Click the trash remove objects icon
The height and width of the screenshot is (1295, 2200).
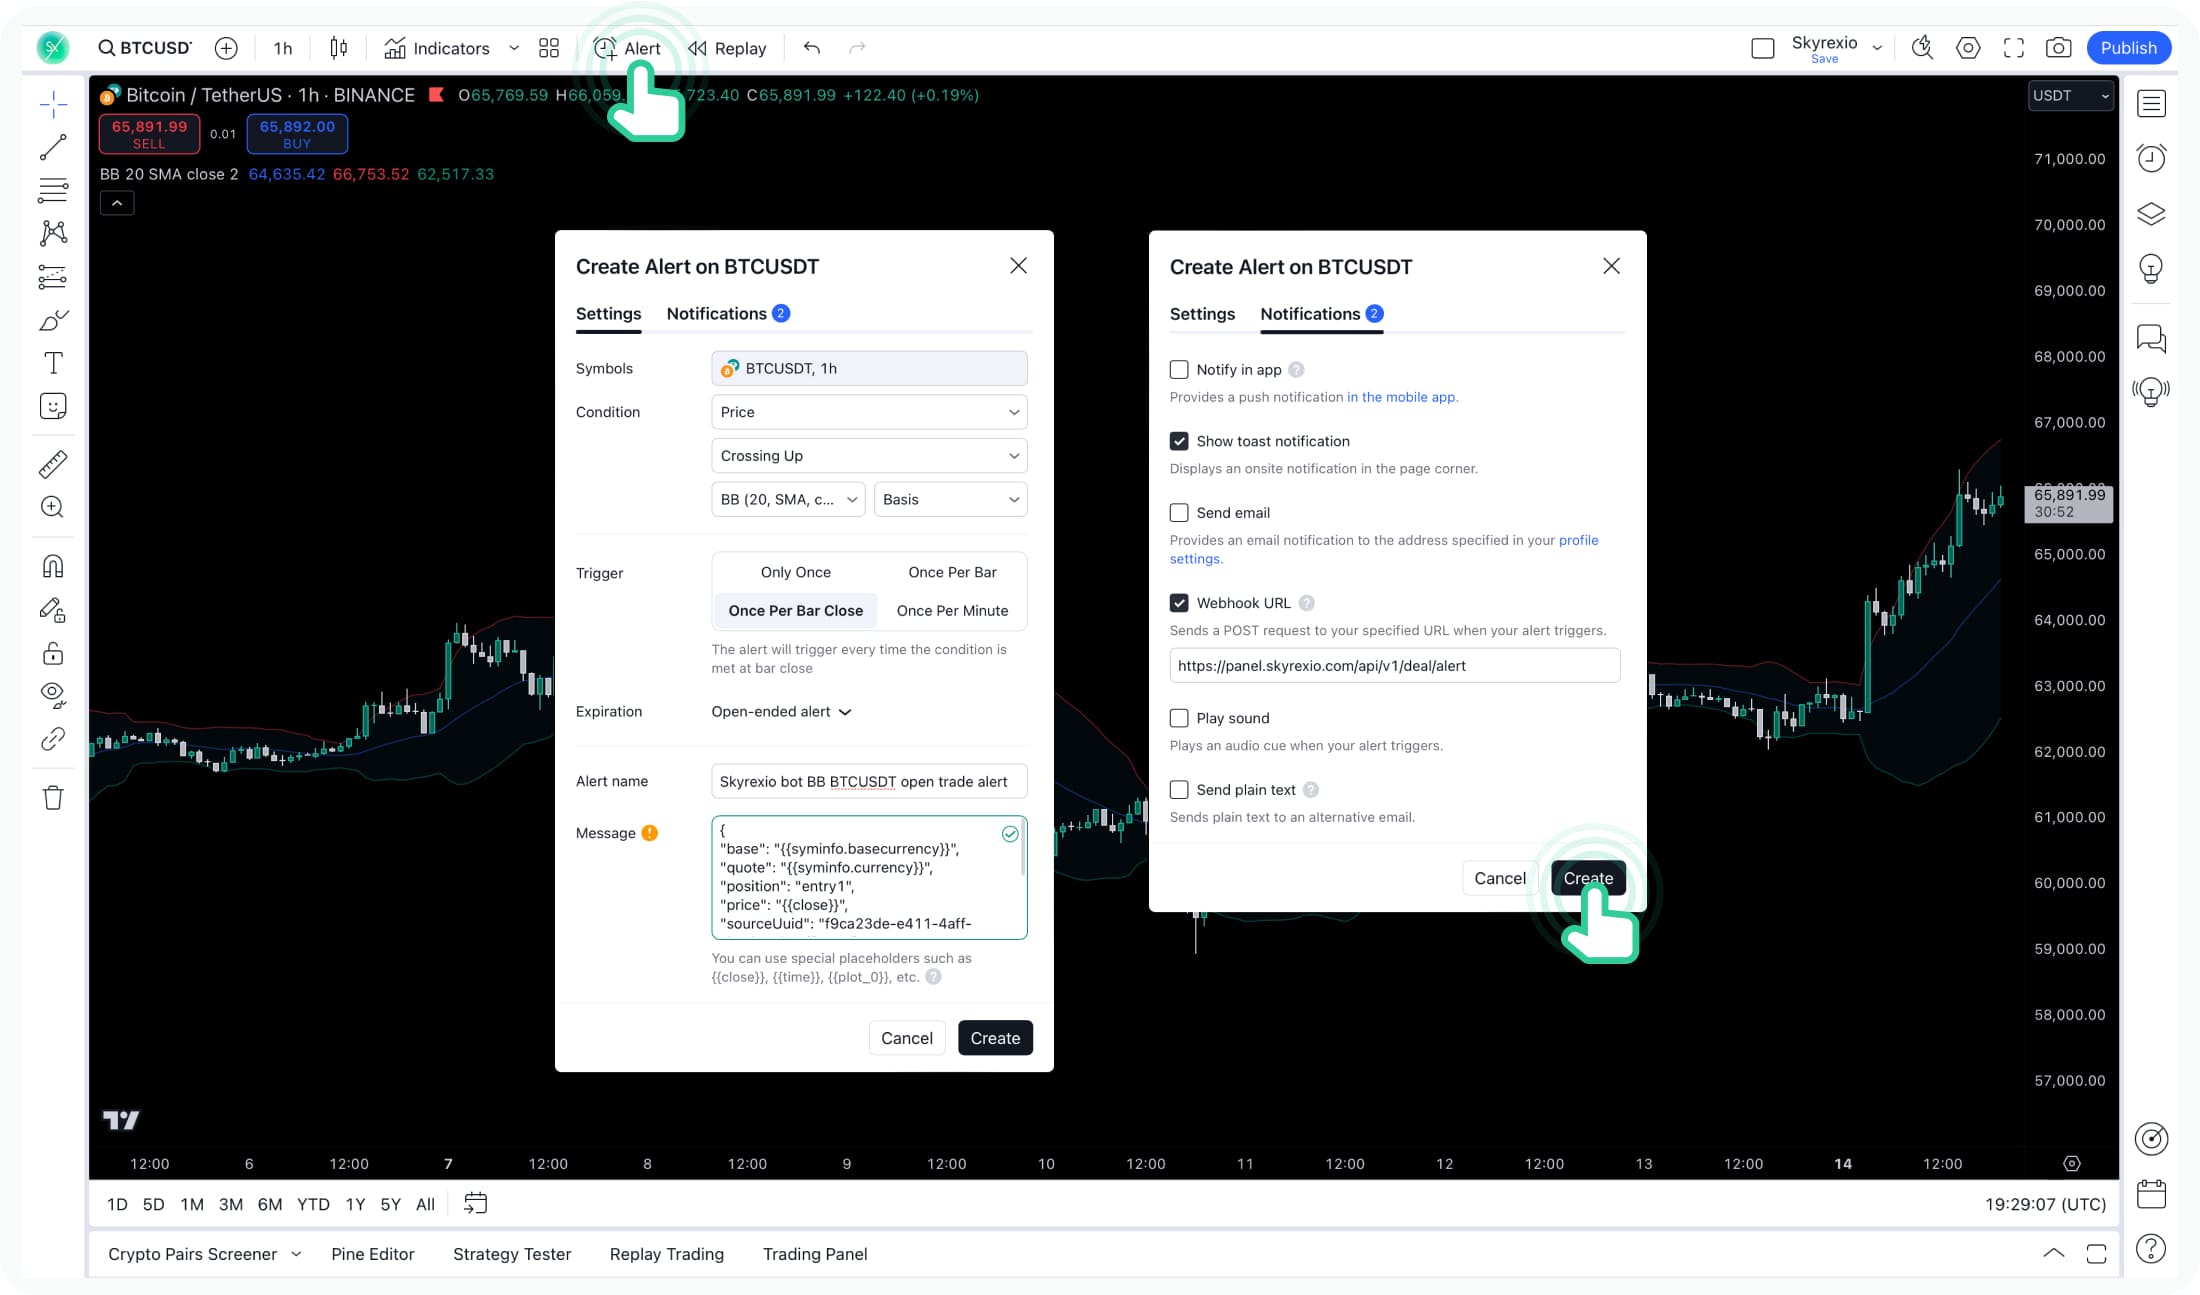(x=53, y=798)
